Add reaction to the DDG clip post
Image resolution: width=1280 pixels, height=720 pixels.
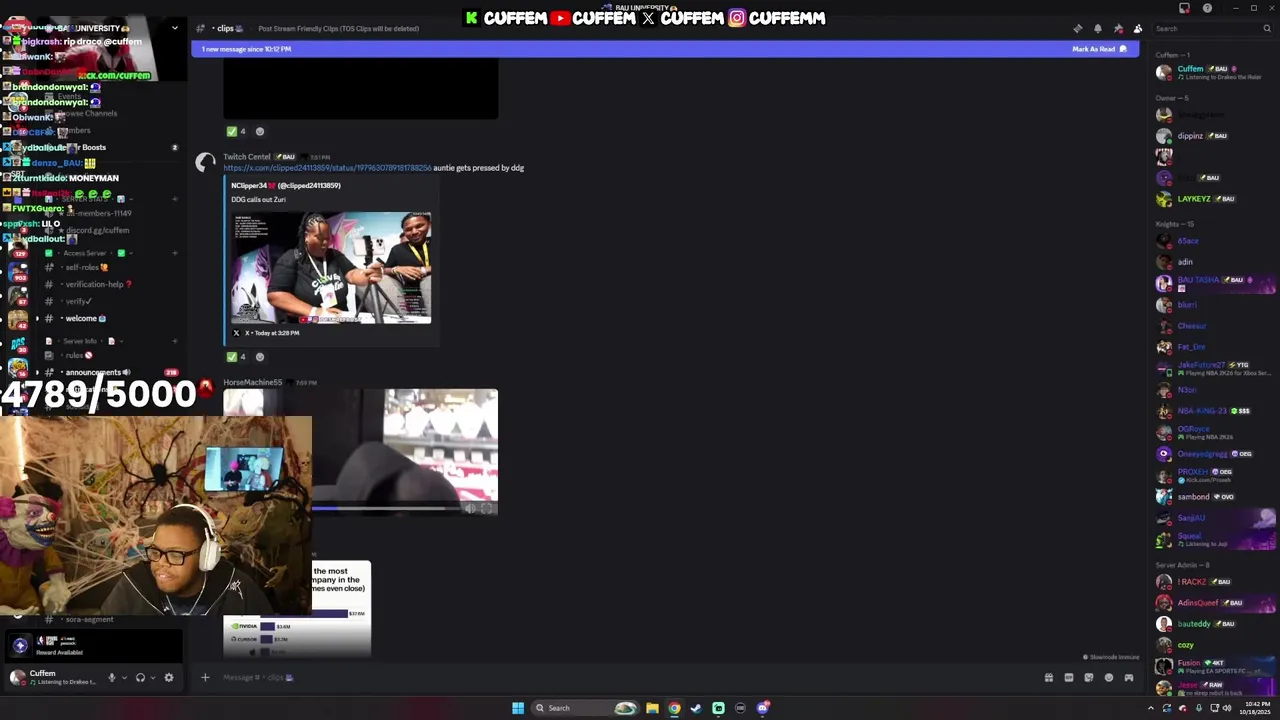pos(260,357)
